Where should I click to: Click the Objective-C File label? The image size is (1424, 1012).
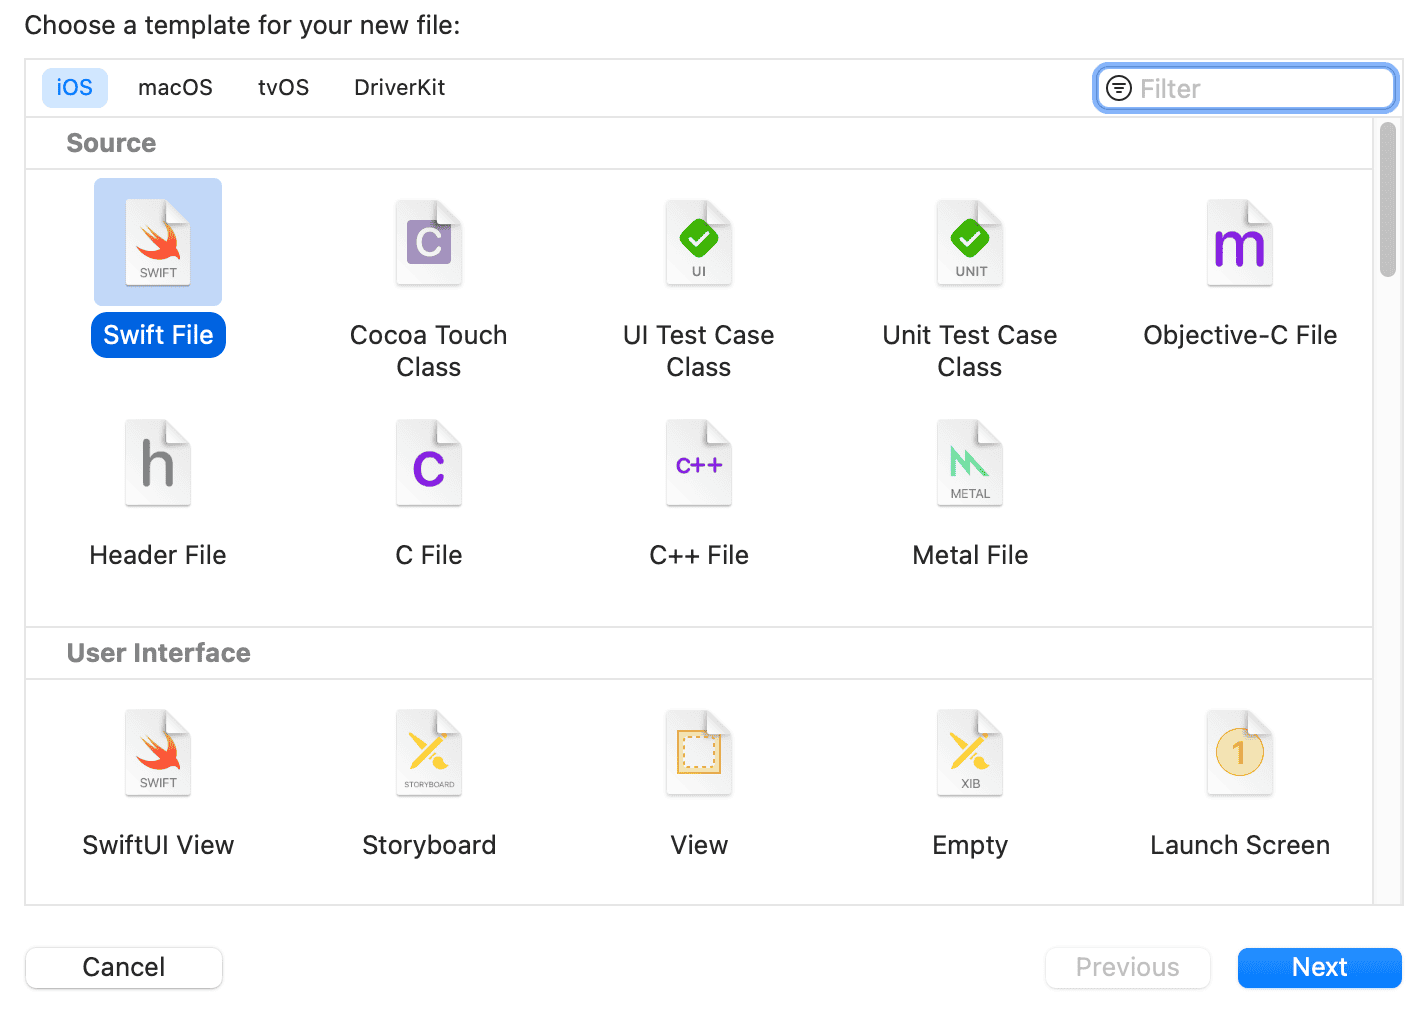coord(1240,335)
